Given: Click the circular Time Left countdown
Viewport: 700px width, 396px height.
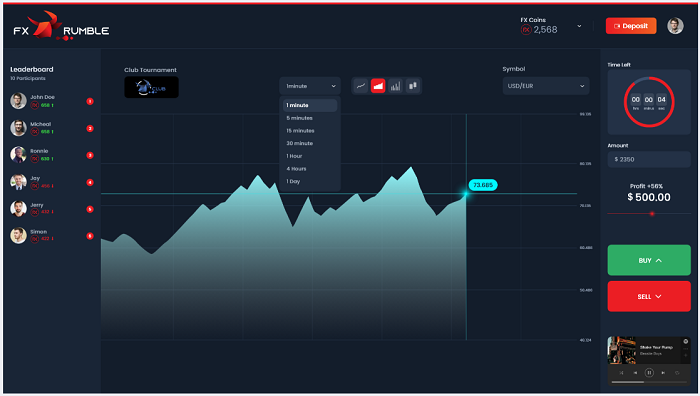Looking at the screenshot, I should pyautogui.click(x=649, y=102).
